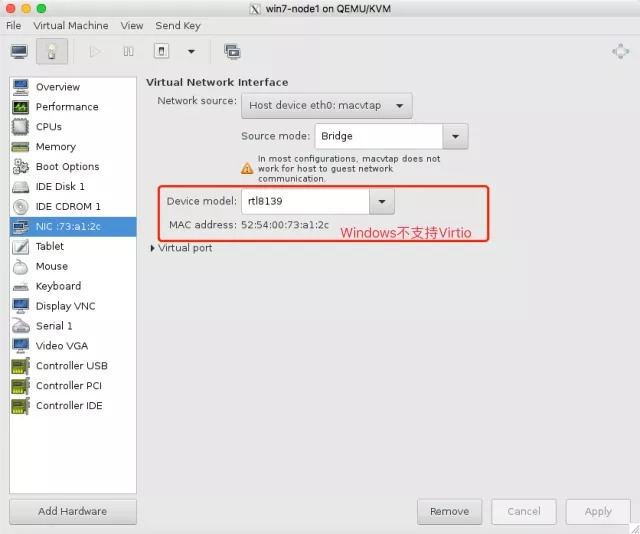The width and height of the screenshot is (640, 534).
Task: Open the Network source dropdown
Action: (327, 105)
